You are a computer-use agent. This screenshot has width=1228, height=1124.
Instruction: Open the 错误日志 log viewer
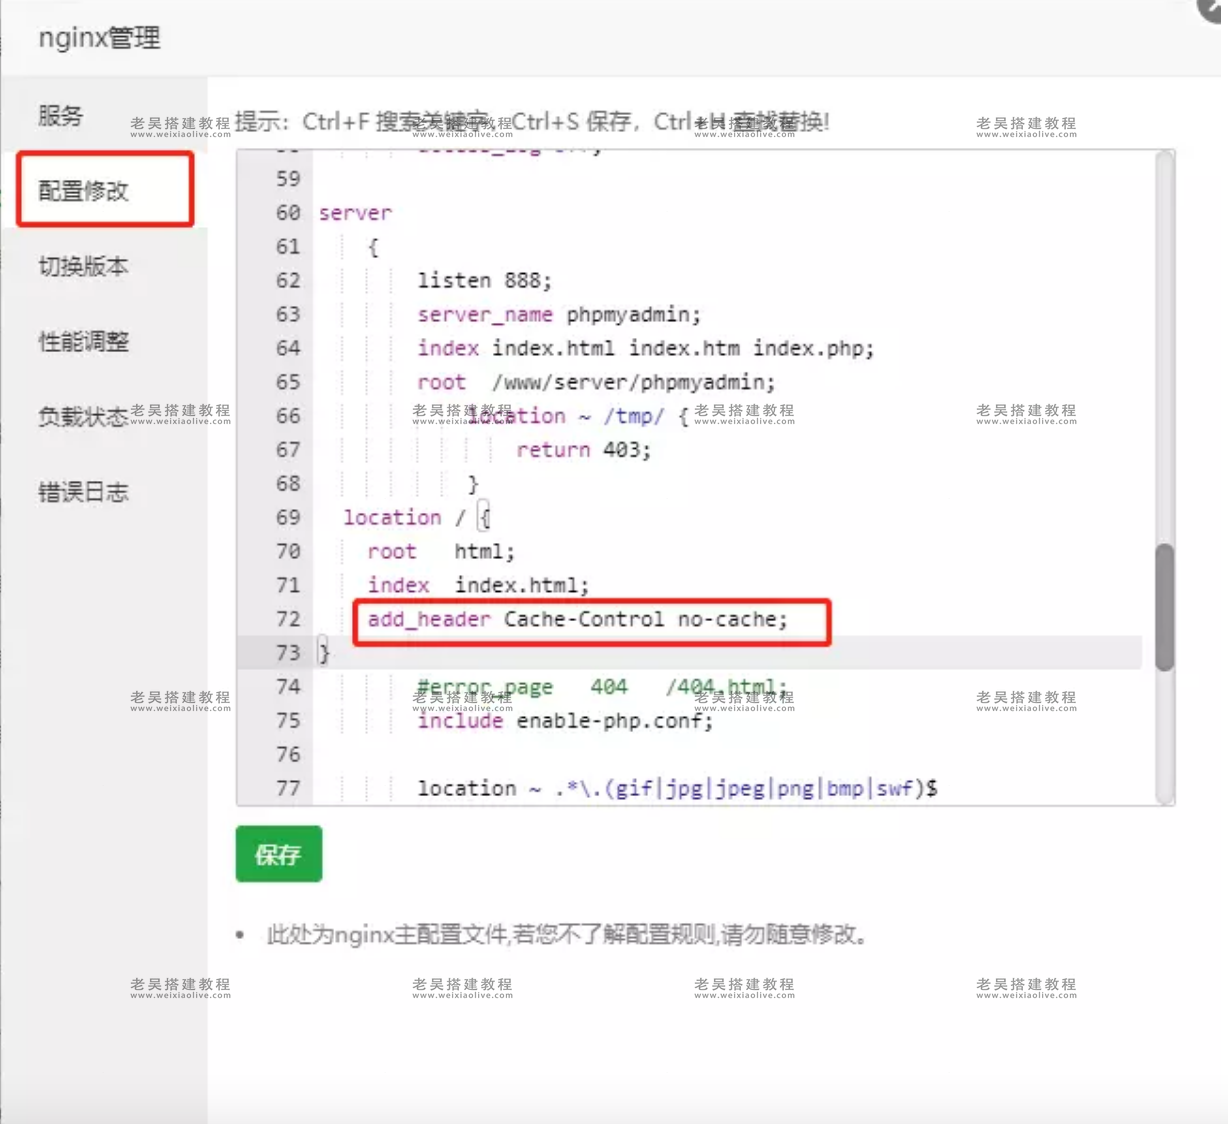[x=83, y=492]
